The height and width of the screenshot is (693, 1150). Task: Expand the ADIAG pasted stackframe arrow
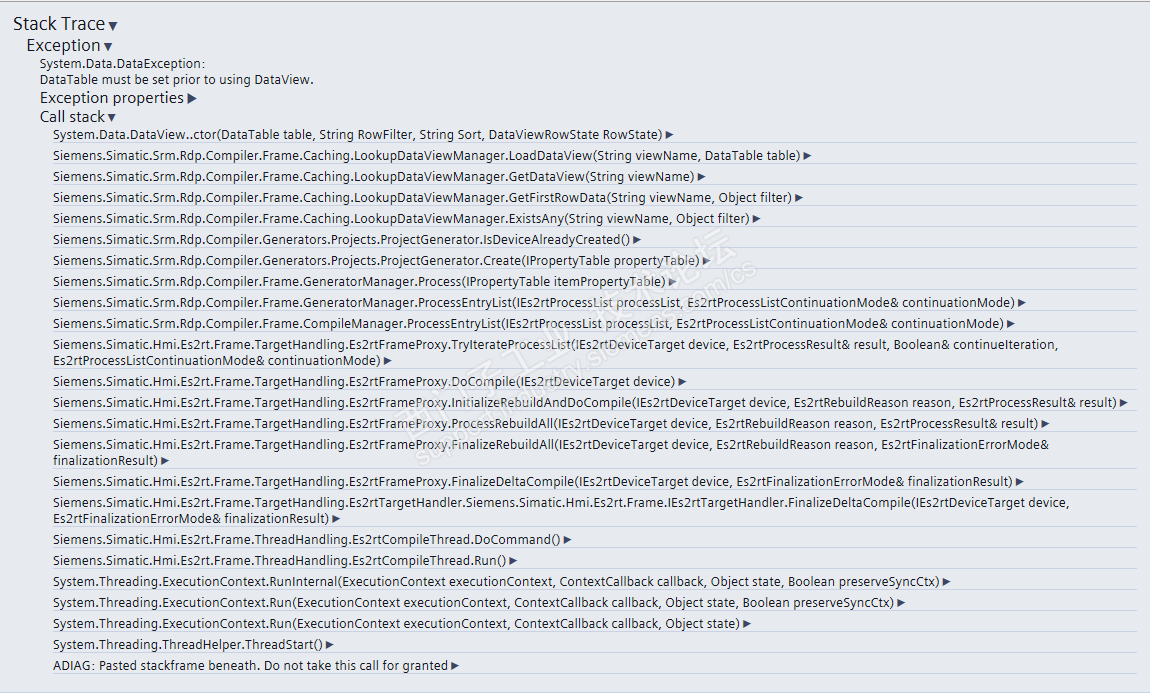455,666
